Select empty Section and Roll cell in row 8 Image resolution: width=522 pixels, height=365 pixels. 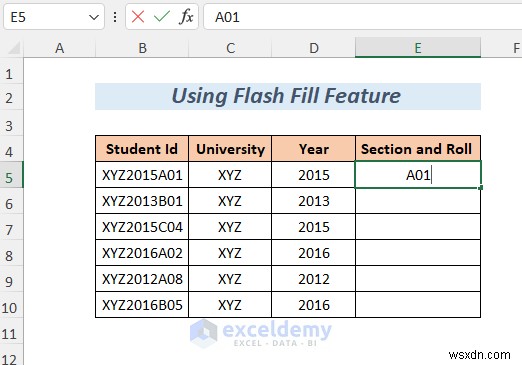click(x=418, y=253)
